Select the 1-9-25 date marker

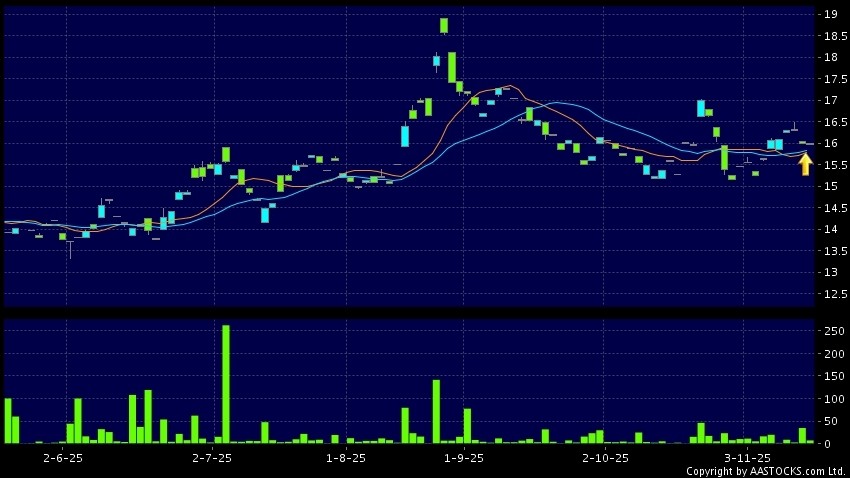tap(463, 458)
